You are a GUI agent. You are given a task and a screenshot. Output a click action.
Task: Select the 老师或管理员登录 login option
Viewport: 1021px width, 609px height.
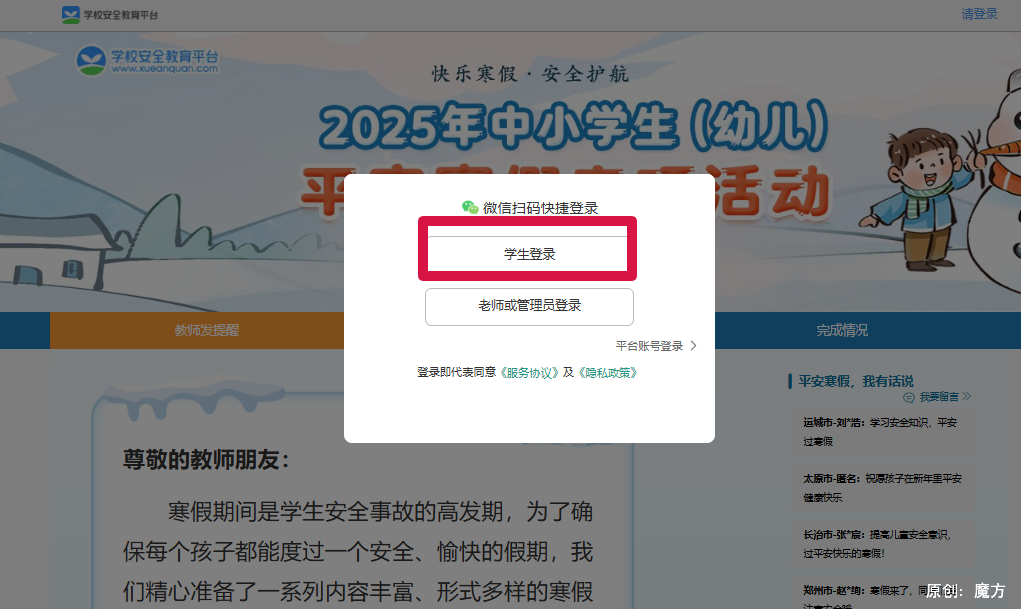529,307
